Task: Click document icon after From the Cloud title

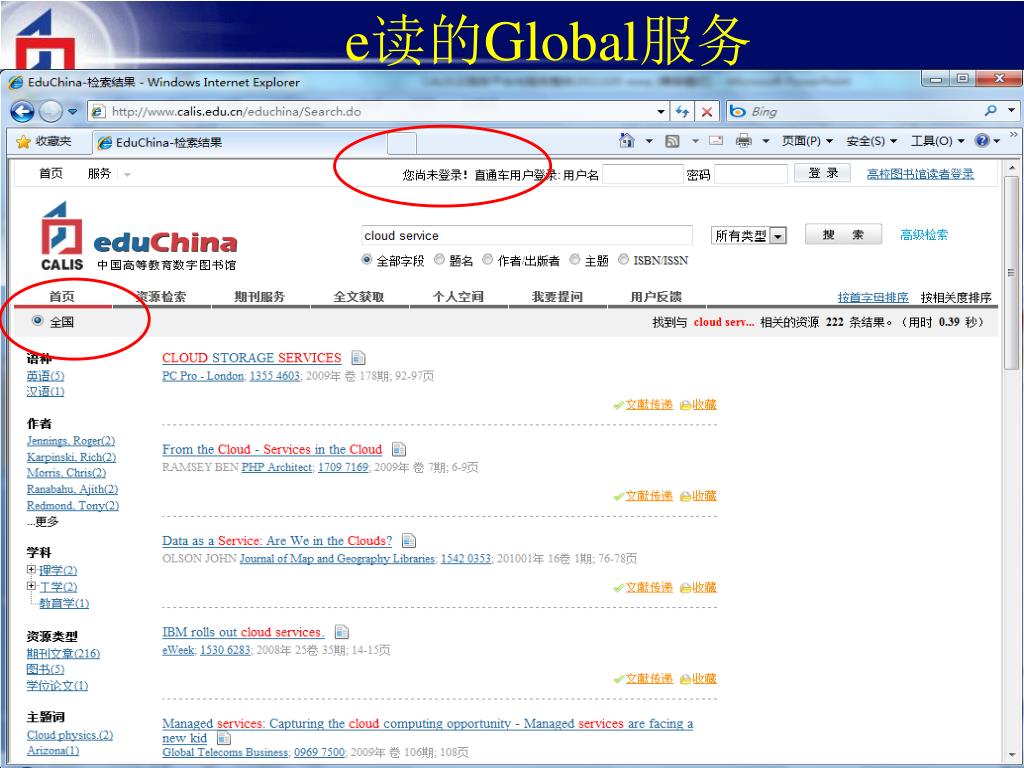Action: point(399,449)
